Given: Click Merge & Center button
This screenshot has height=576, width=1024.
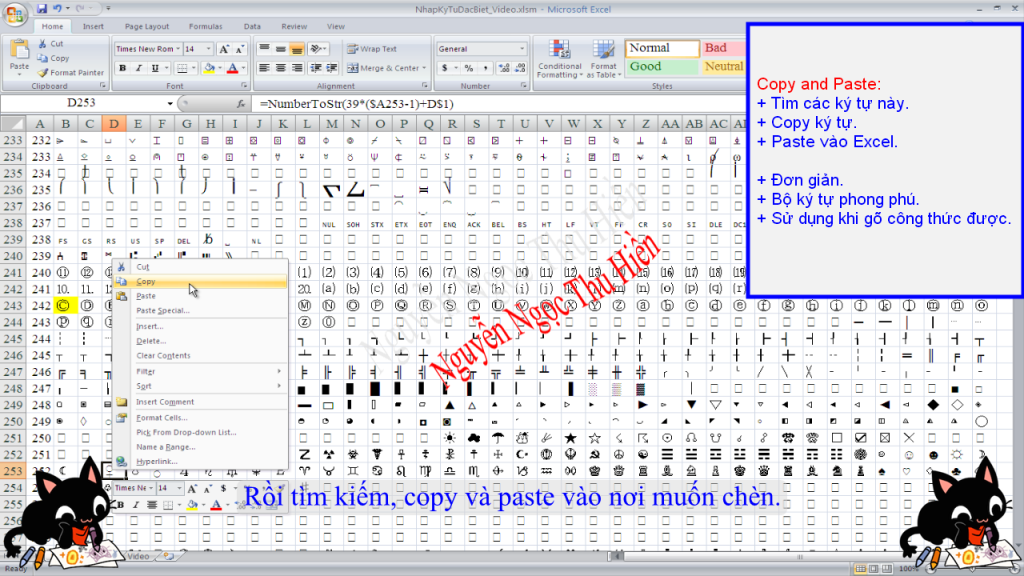Looking at the screenshot, I should pos(383,68).
